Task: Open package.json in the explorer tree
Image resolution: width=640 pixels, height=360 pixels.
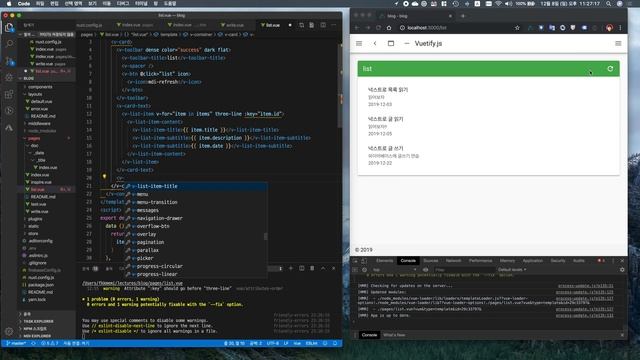Action: [41, 285]
